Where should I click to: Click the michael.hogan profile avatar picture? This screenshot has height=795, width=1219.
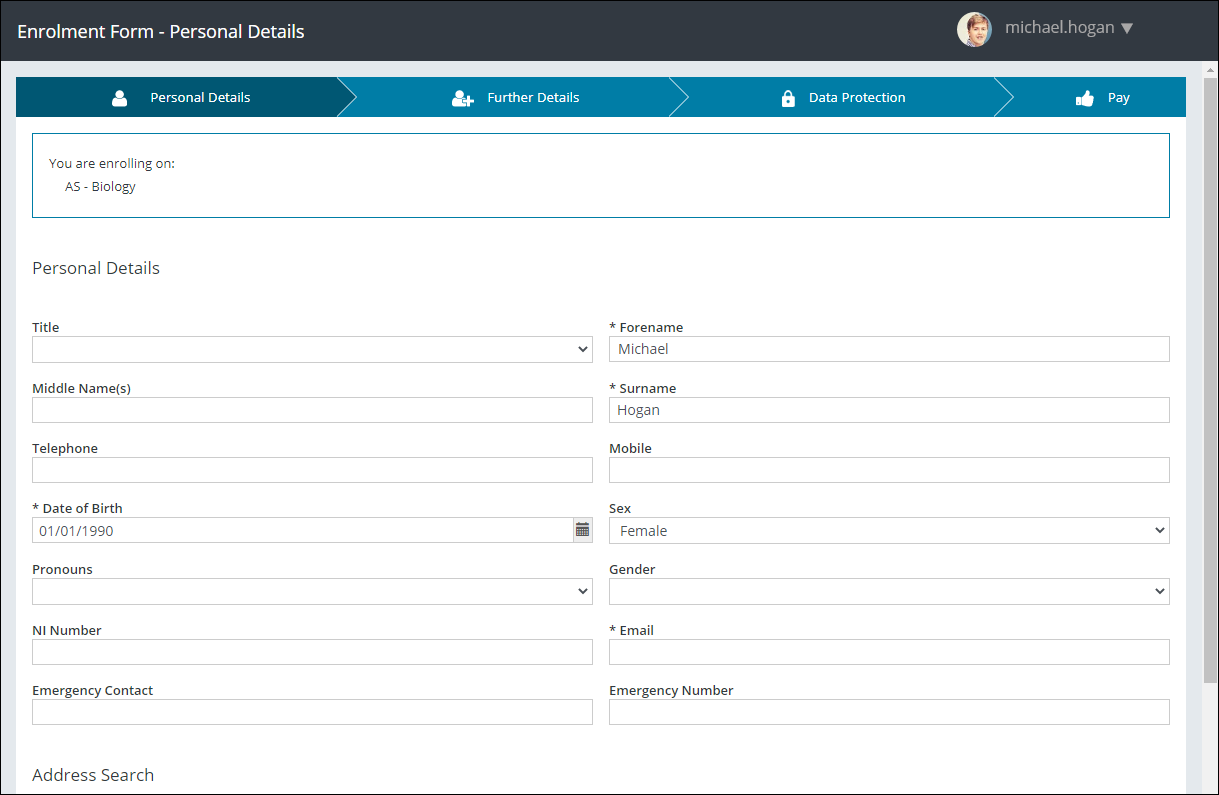click(974, 29)
